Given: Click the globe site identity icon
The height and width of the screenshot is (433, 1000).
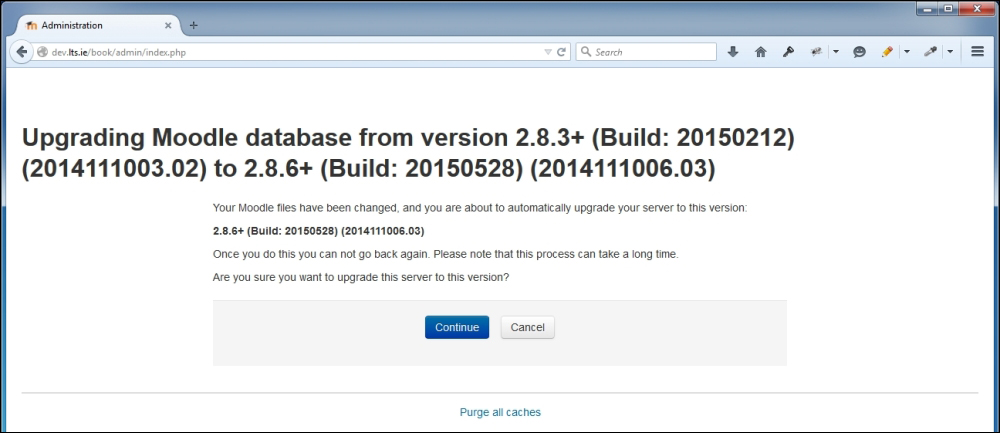Looking at the screenshot, I should coord(42,52).
